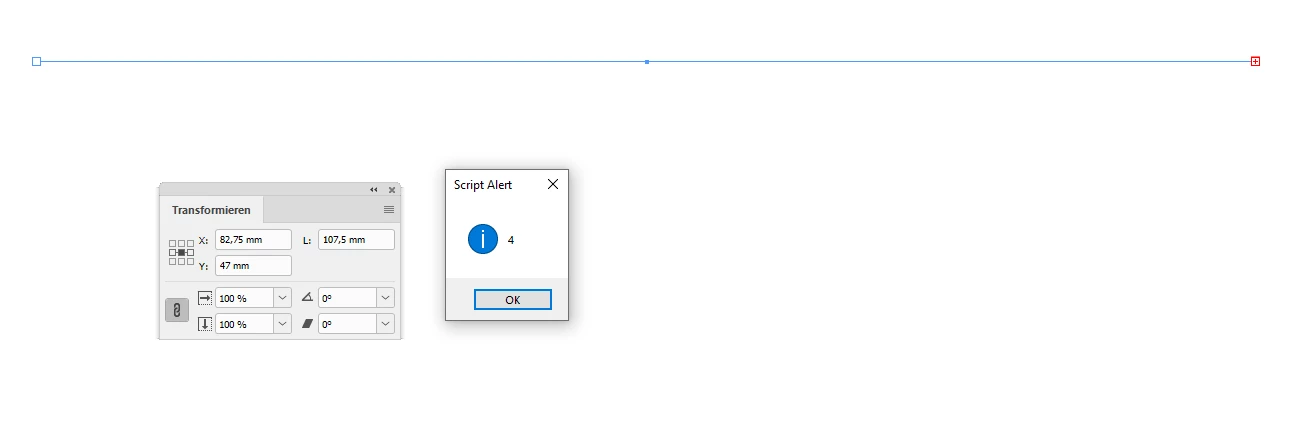Select the center reference point

[x=181, y=252]
